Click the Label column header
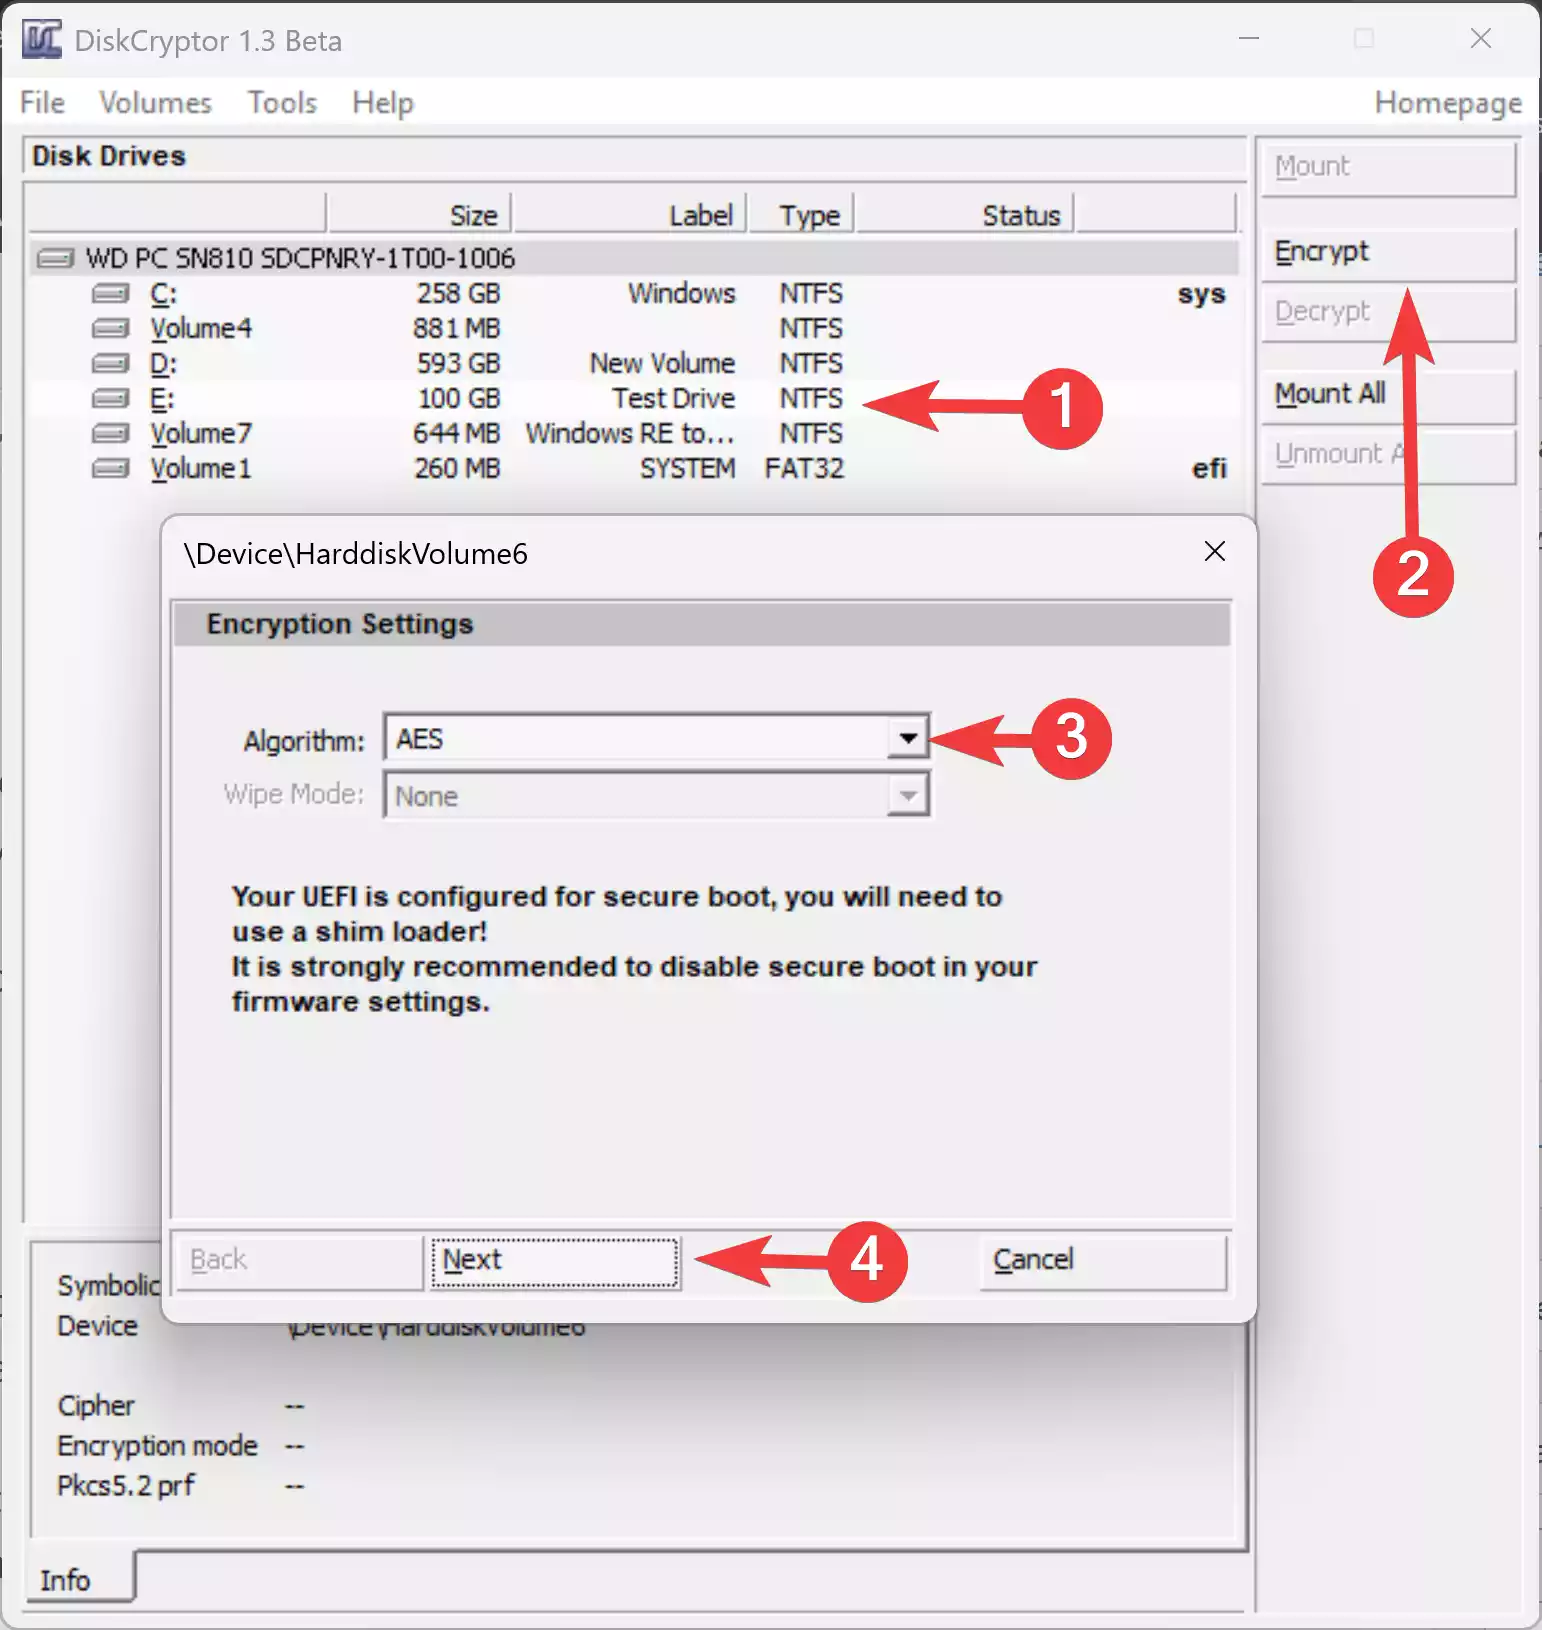1542x1630 pixels. coord(630,214)
